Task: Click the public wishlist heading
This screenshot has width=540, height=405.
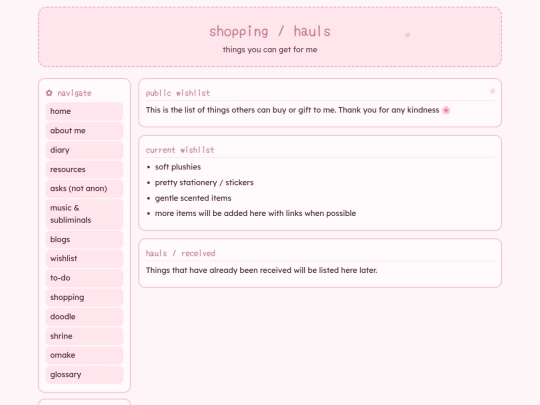Action: (178, 93)
